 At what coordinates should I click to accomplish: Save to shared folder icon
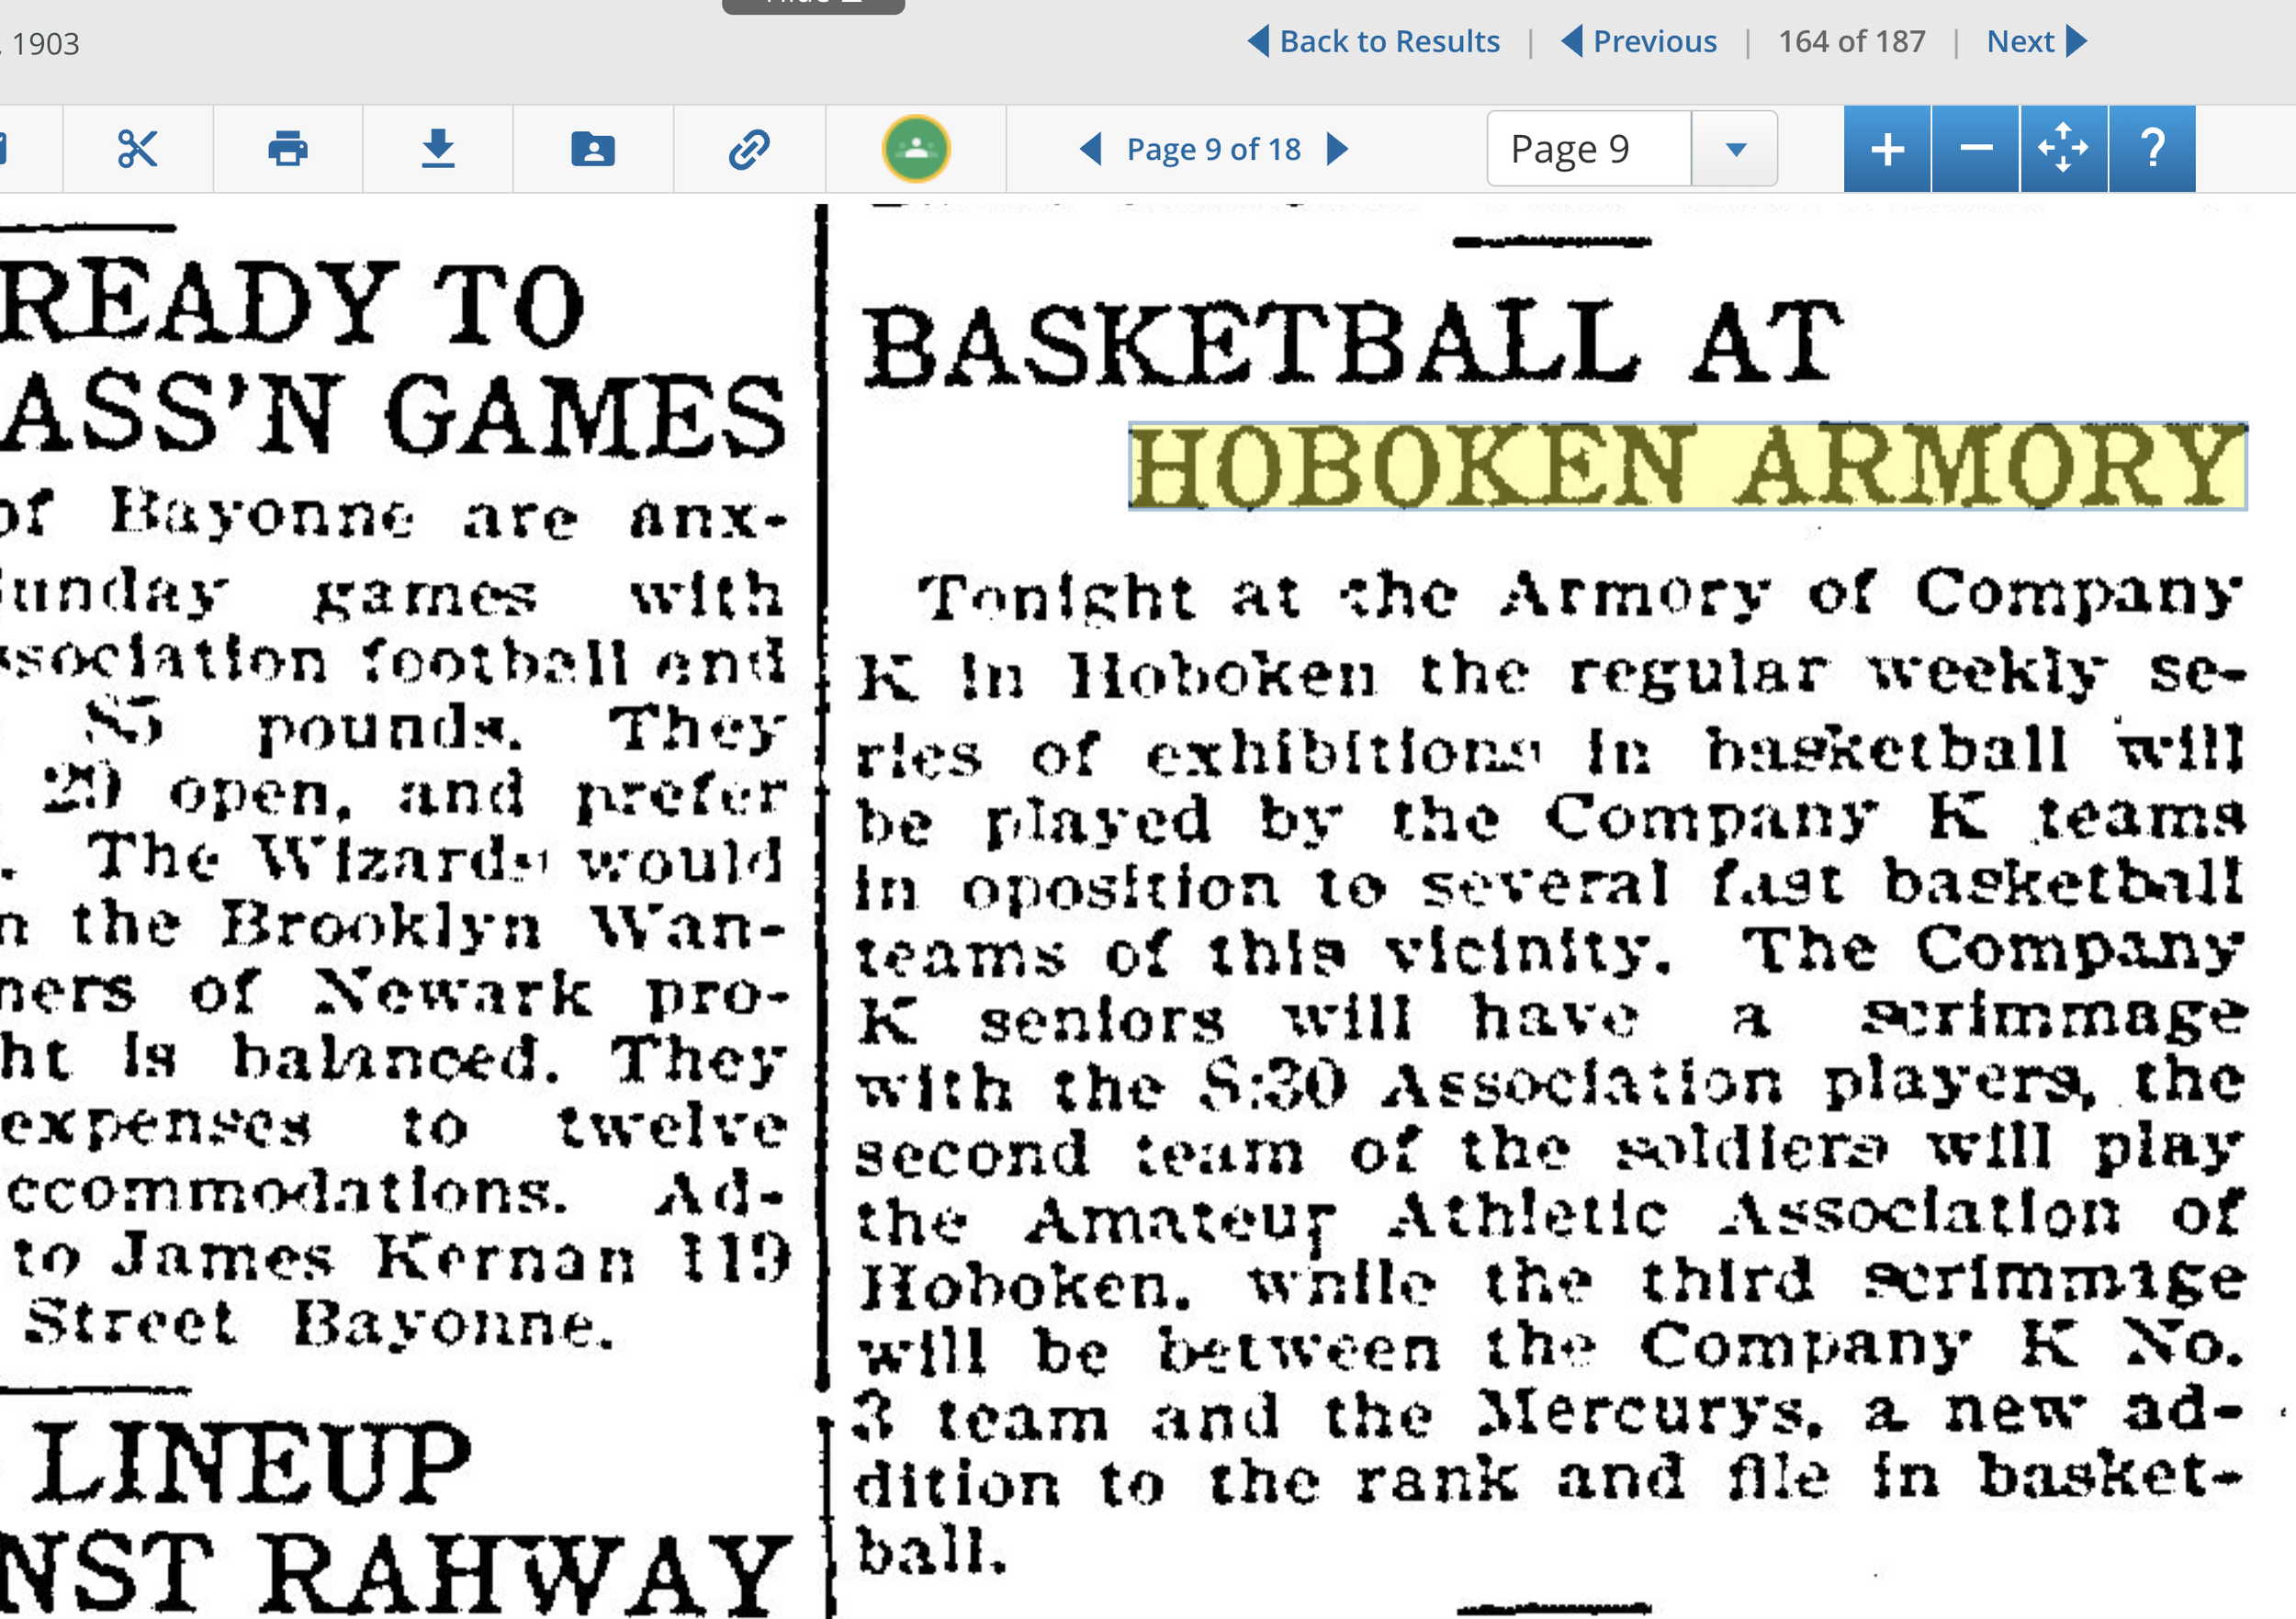tap(593, 149)
